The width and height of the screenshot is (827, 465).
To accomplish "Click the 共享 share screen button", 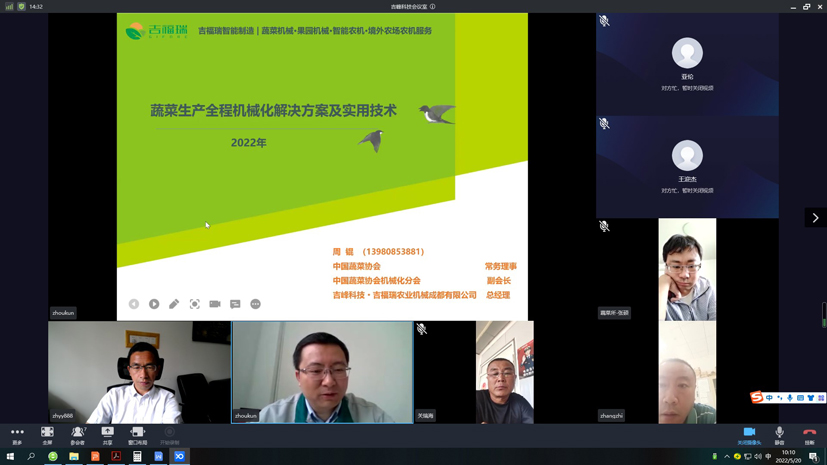I will tap(108, 435).
